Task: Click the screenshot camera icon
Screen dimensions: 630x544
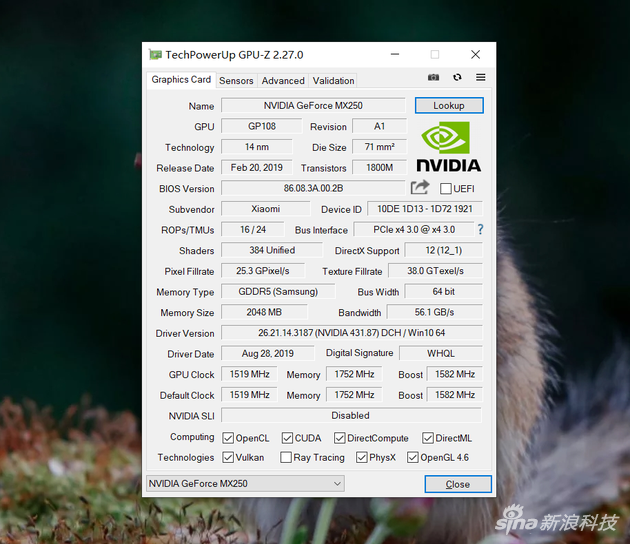Action: [433, 77]
